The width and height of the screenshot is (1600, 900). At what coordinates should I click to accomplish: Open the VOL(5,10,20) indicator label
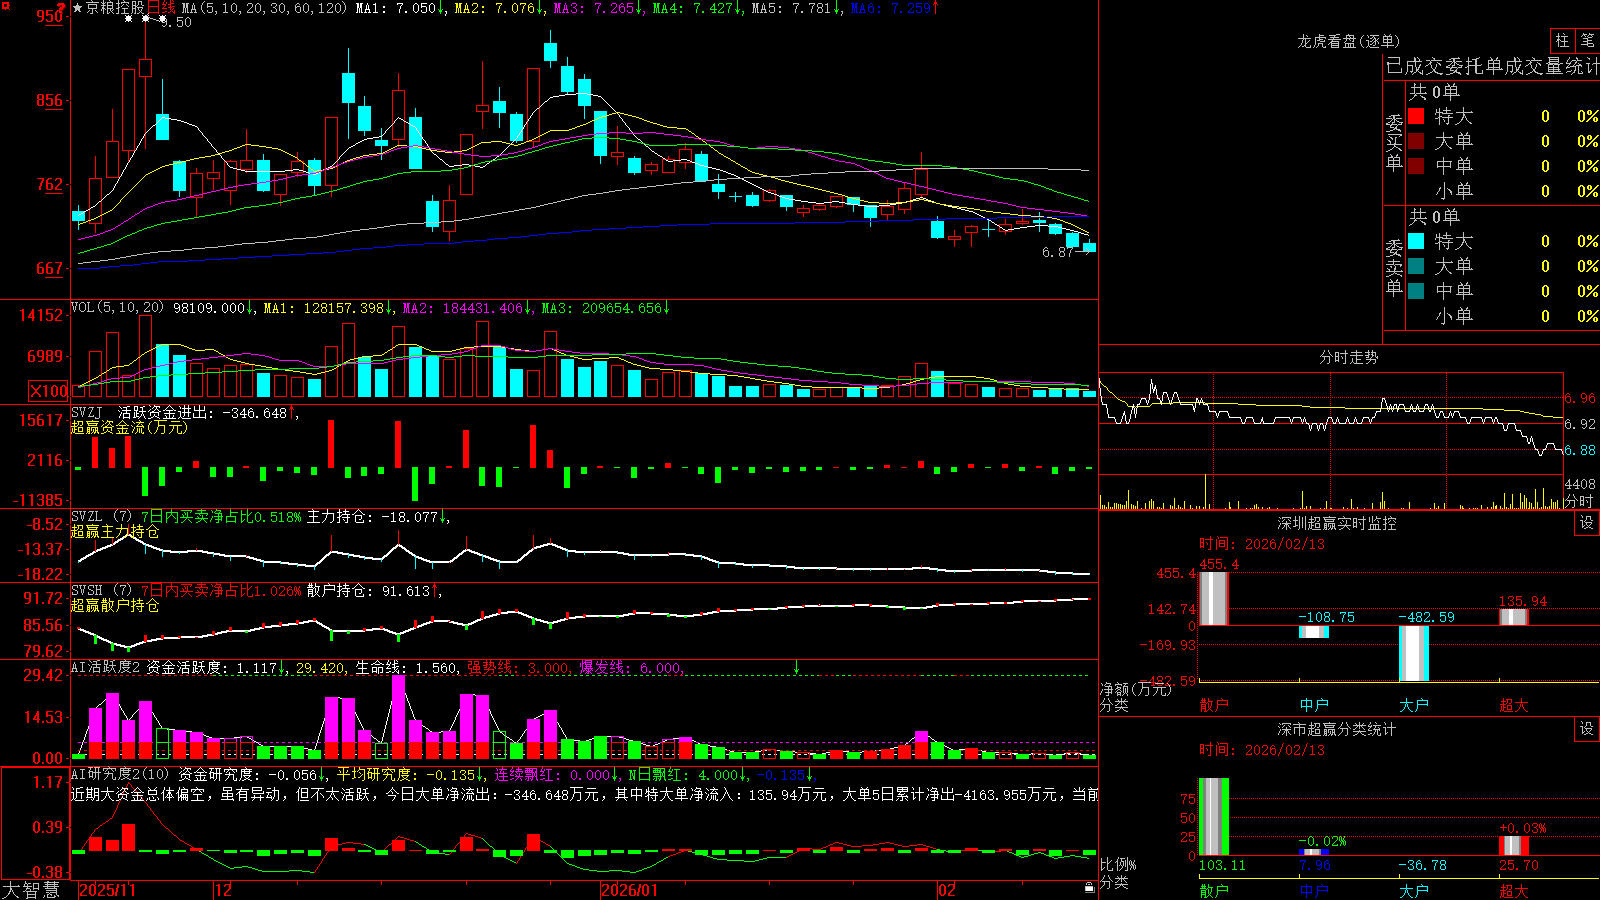[x=118, y=308]
